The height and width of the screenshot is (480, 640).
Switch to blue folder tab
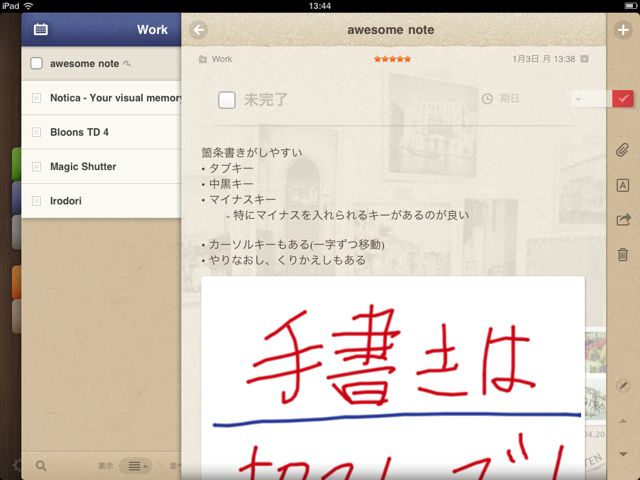16,198
